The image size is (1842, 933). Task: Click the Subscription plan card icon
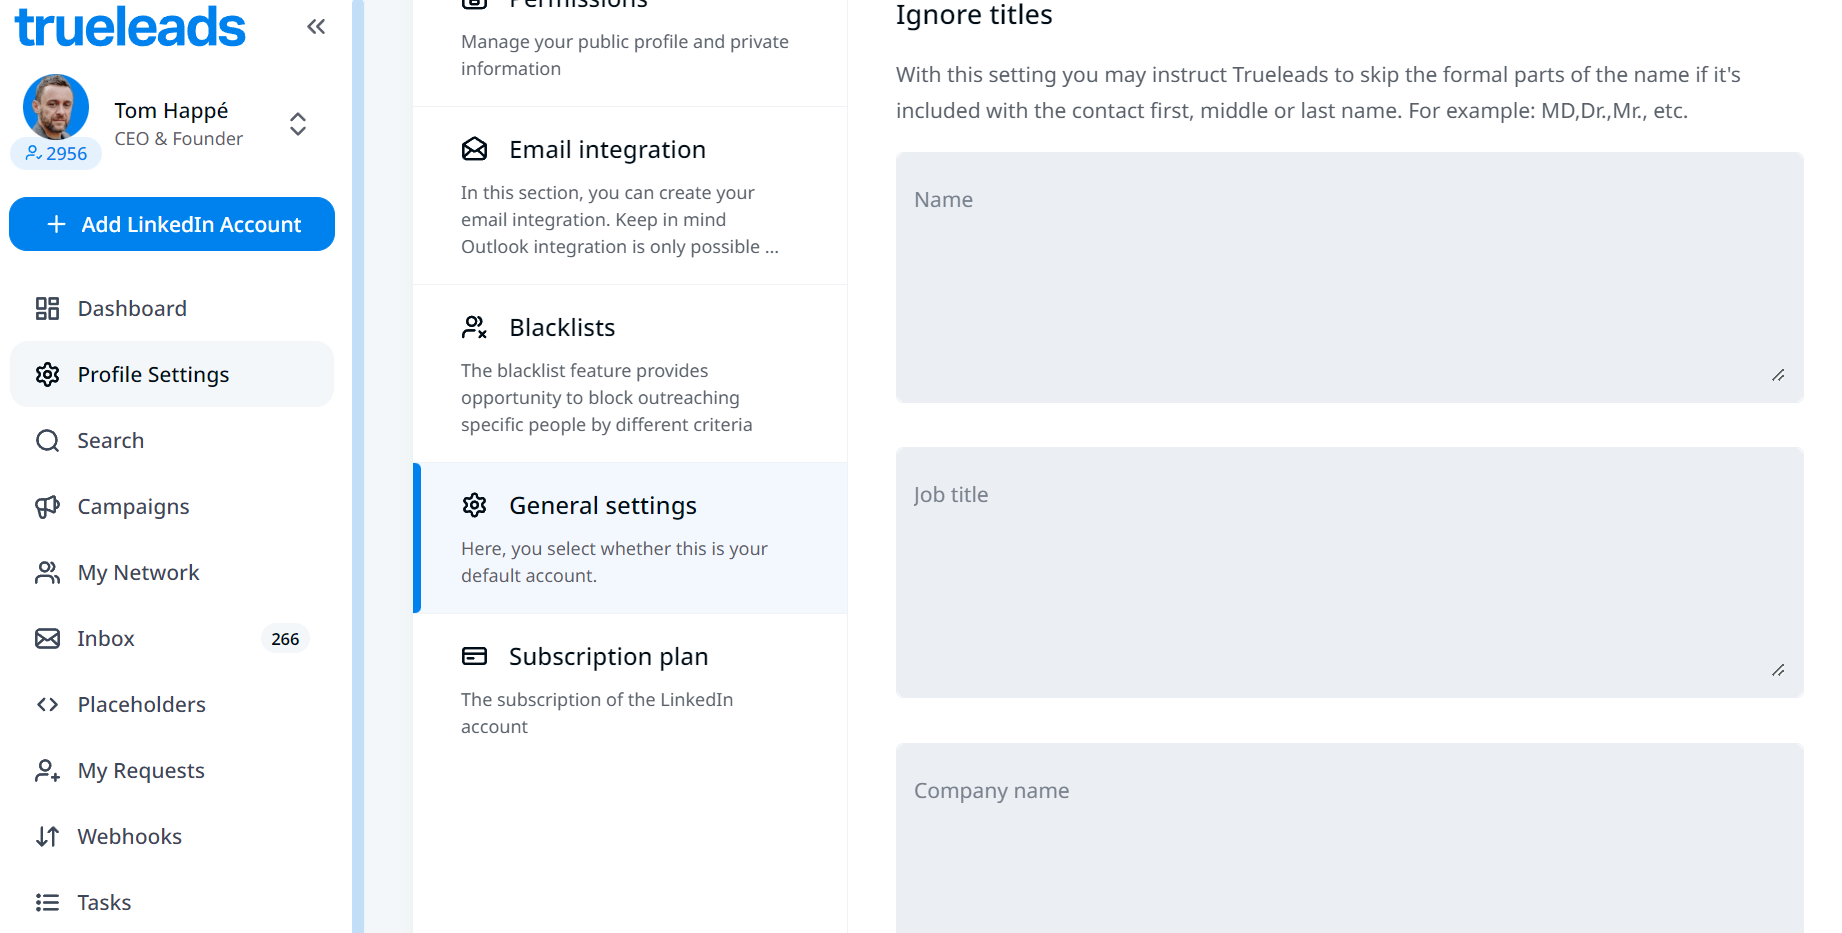pos(474,656)
